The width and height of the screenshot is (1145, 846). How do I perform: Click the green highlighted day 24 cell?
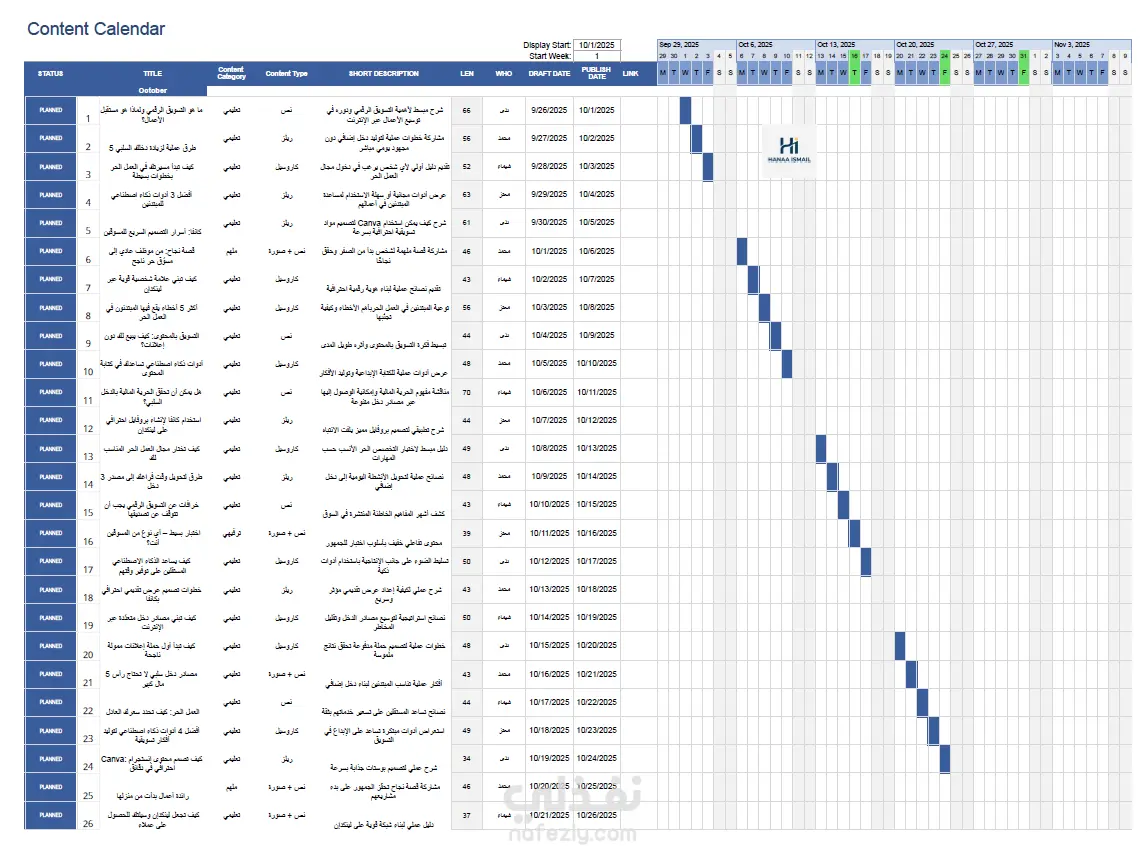pyautogui.click(x=945, y=55)
